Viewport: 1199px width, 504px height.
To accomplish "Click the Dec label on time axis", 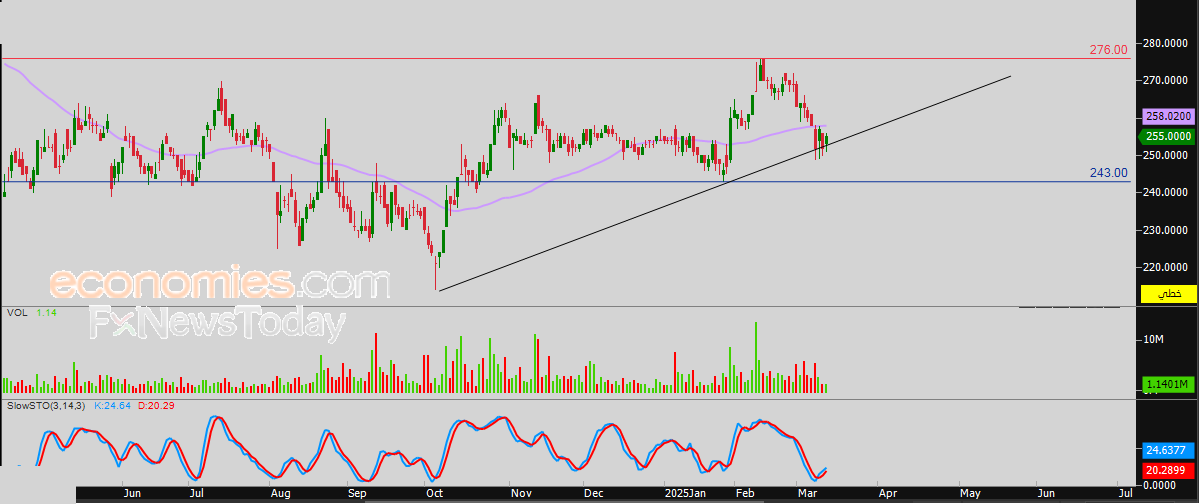I will tap(594, 494).
